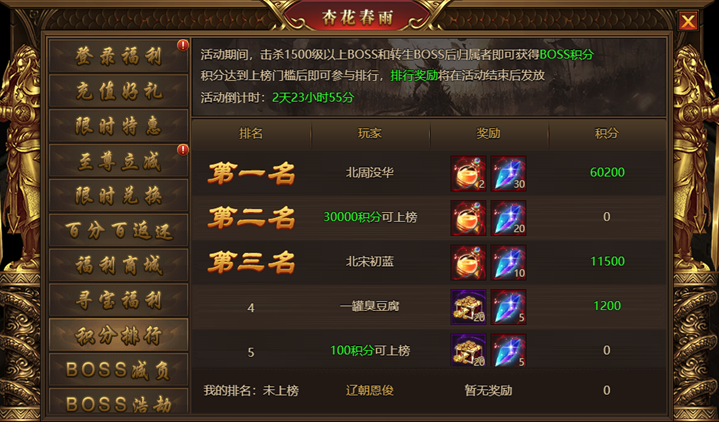The image size is (719, 422).
Task: Open the 百分百返还 tab
Action: (119, 231)
